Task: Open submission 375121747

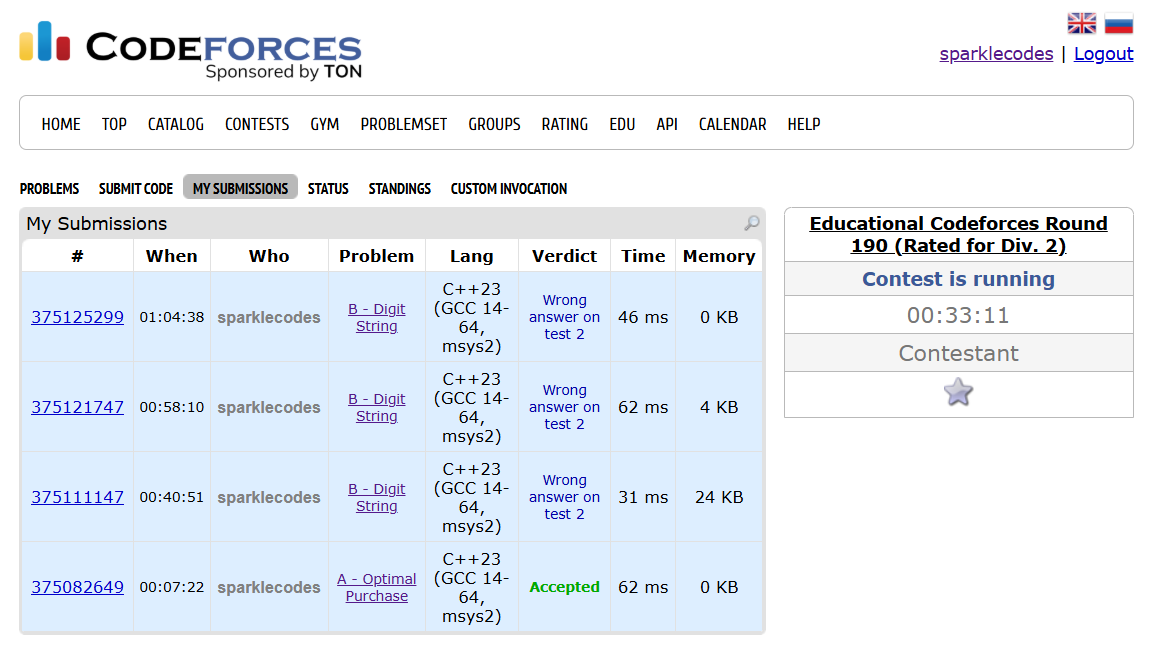Action: click(x=77, y=407)
